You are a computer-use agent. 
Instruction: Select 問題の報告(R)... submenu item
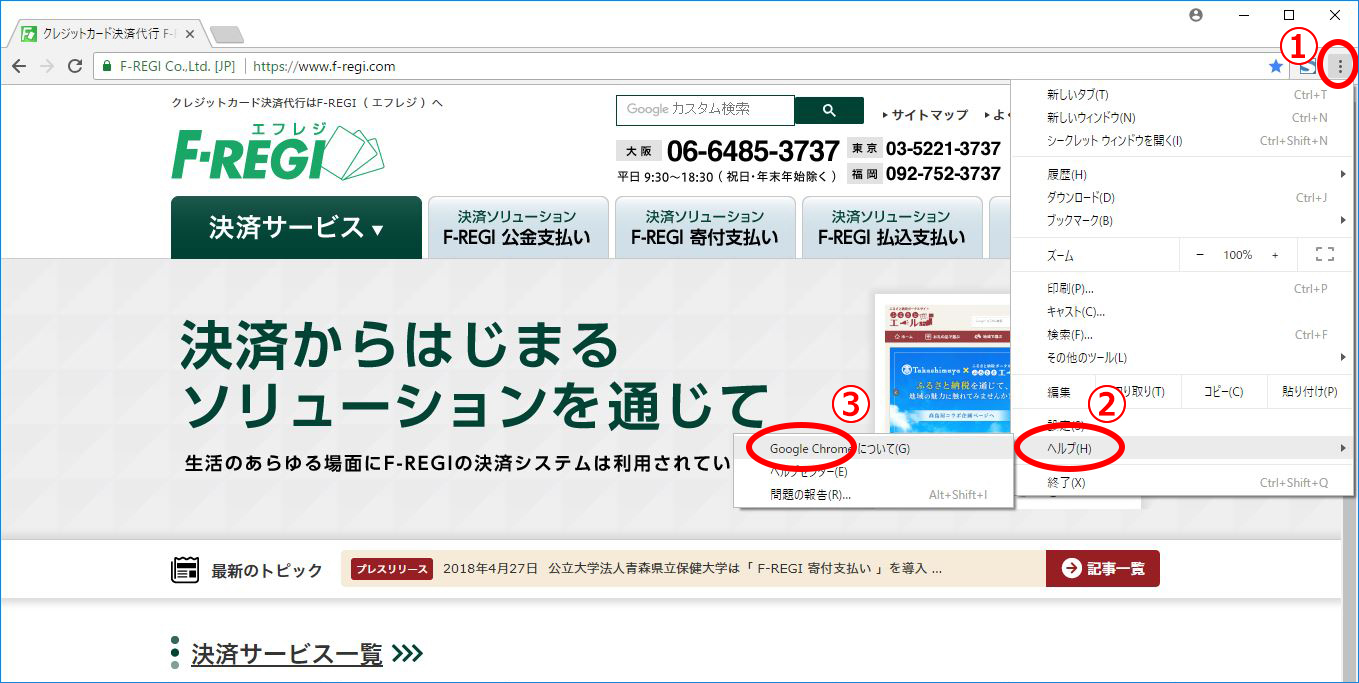pos(874,495)
